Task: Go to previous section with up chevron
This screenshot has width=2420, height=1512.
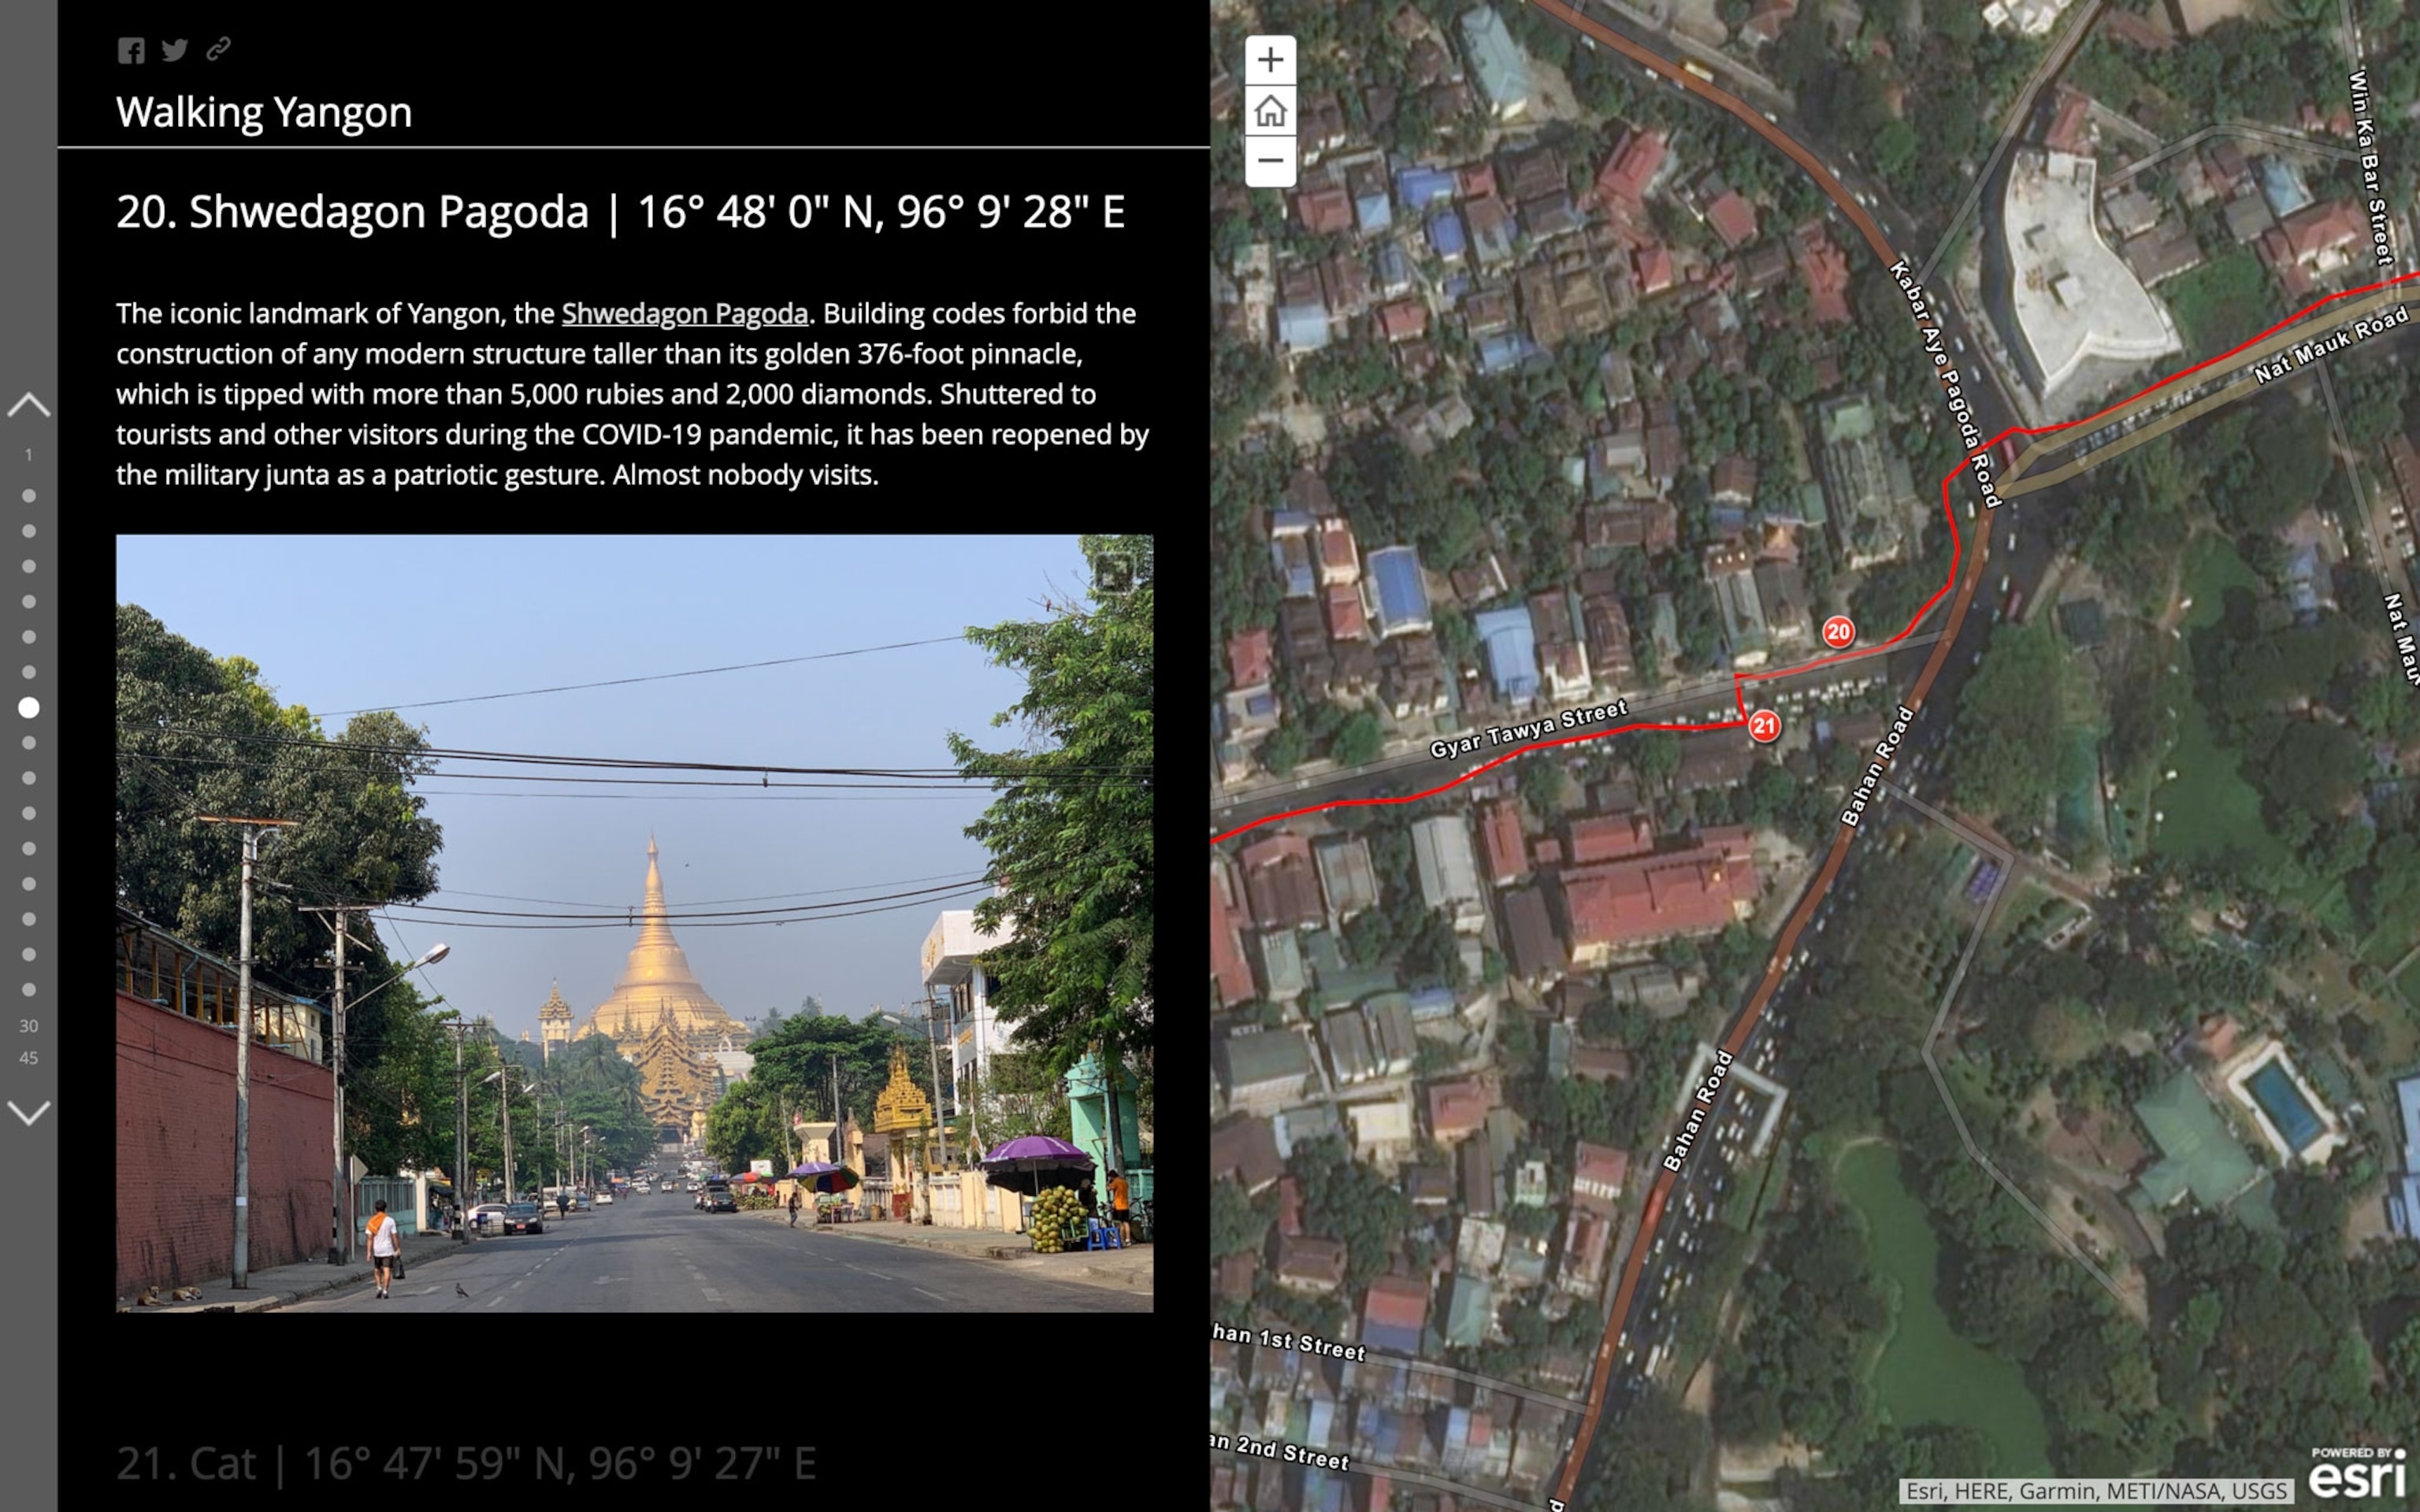Action: coord(28,405)
